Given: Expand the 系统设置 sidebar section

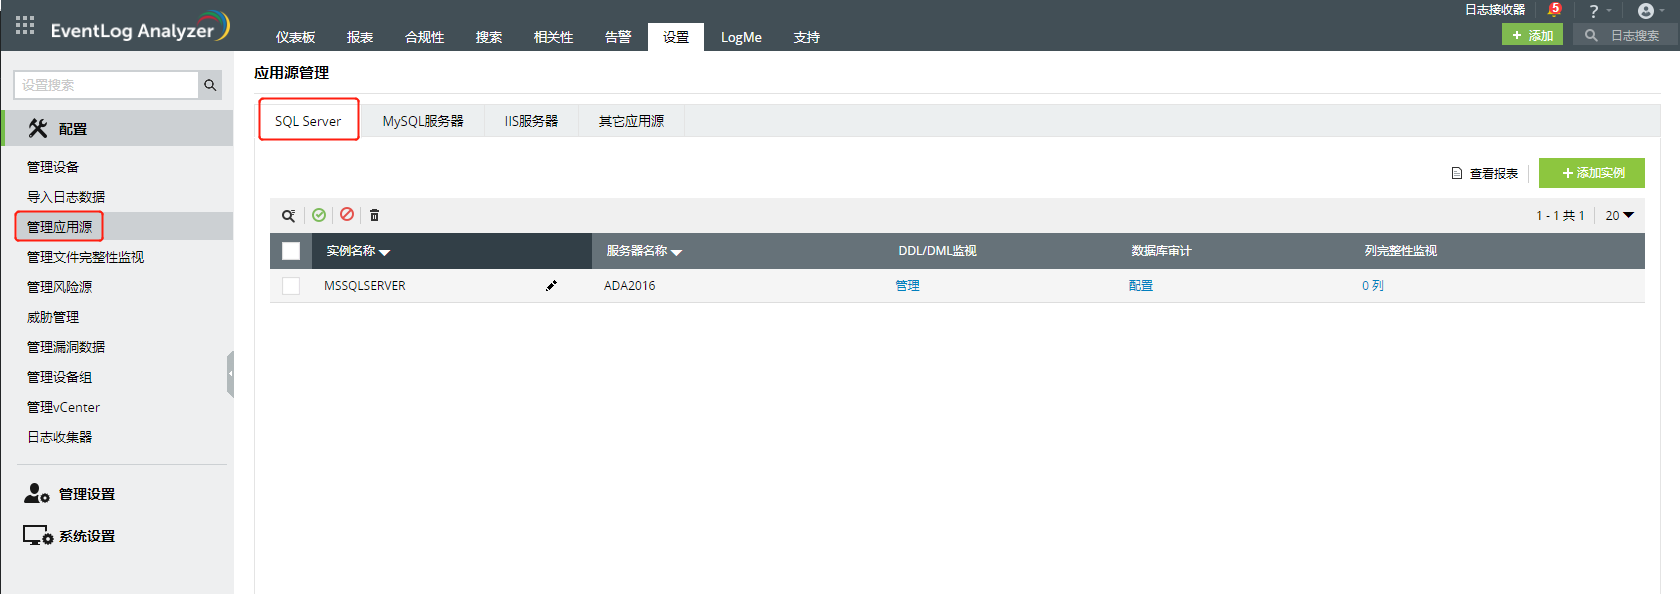Looking at the screenshot, I should click(x=87, y=536).
